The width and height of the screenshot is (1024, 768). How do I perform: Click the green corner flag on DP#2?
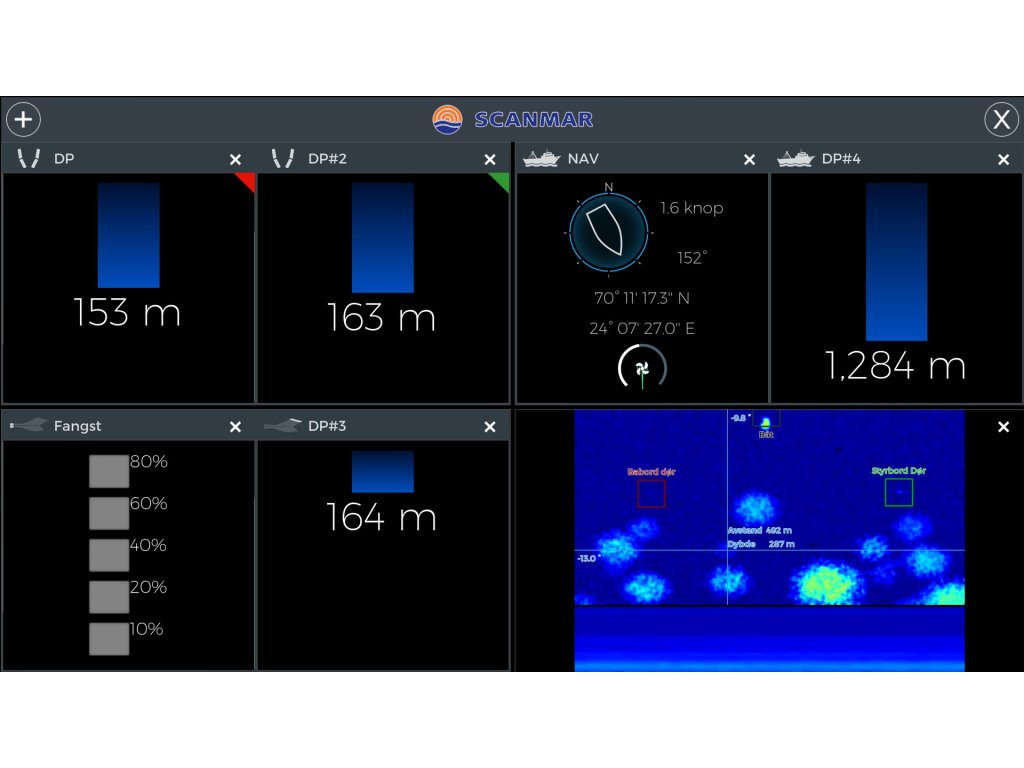click(x=502, y=180)
